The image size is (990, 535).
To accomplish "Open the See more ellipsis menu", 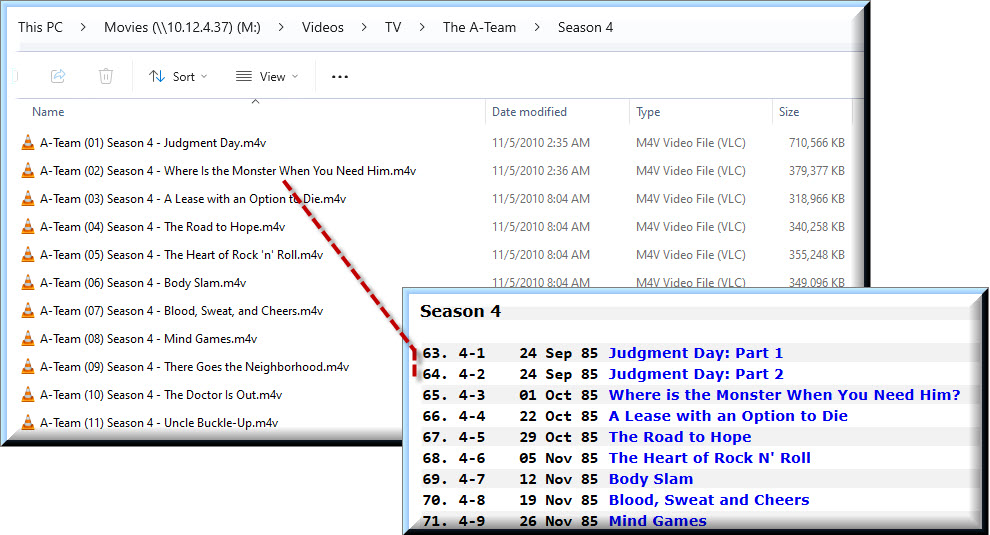I will pos(340,77).
